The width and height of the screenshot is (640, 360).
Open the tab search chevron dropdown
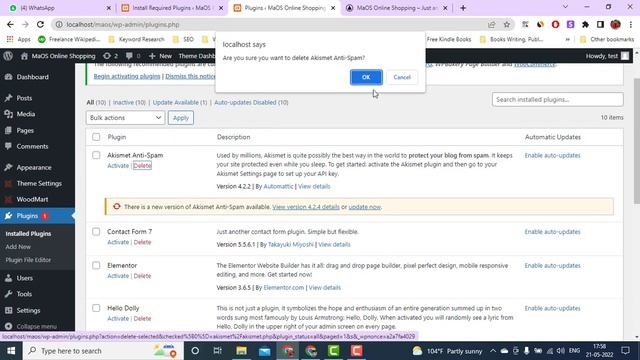[565, 7]
